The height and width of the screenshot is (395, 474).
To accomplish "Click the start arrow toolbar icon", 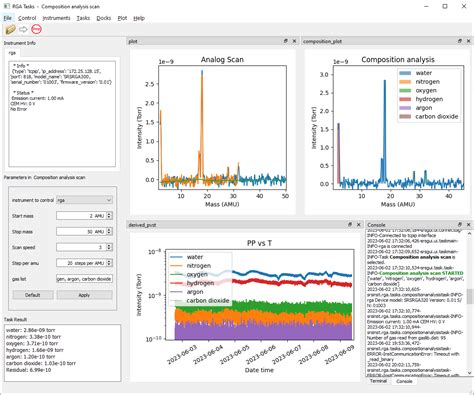I will (23, 29).
